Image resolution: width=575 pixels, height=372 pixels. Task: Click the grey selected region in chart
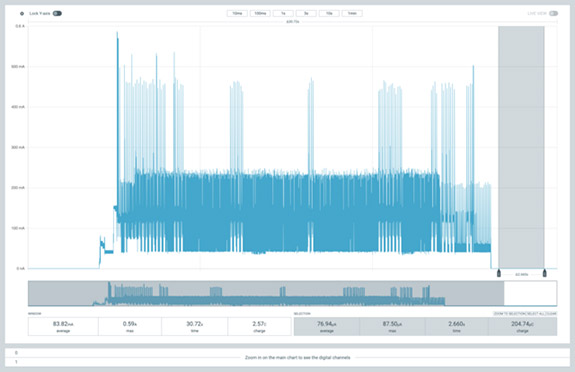point(521,147)
